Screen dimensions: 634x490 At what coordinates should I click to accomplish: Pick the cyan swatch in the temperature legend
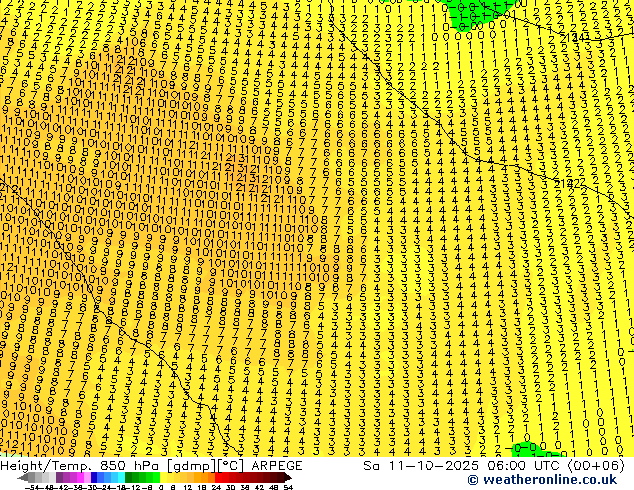pos(121,477)
